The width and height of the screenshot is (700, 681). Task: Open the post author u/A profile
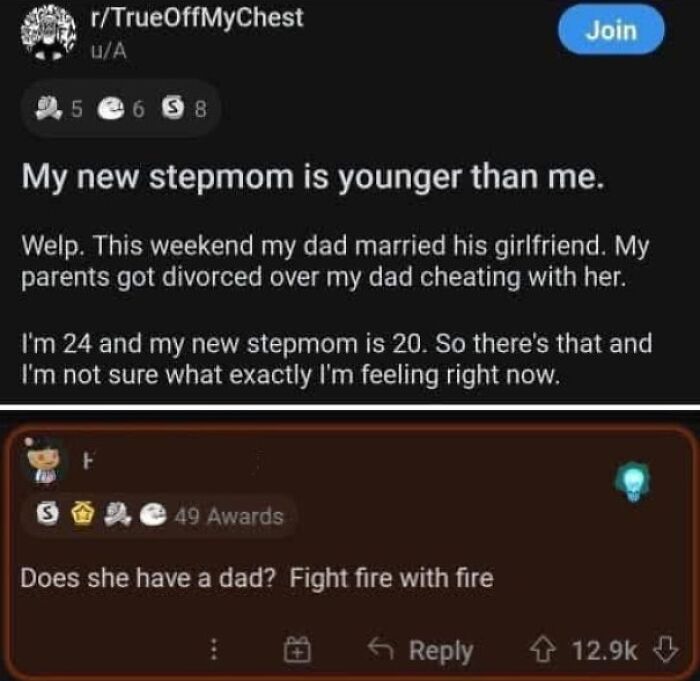[108, 51]
